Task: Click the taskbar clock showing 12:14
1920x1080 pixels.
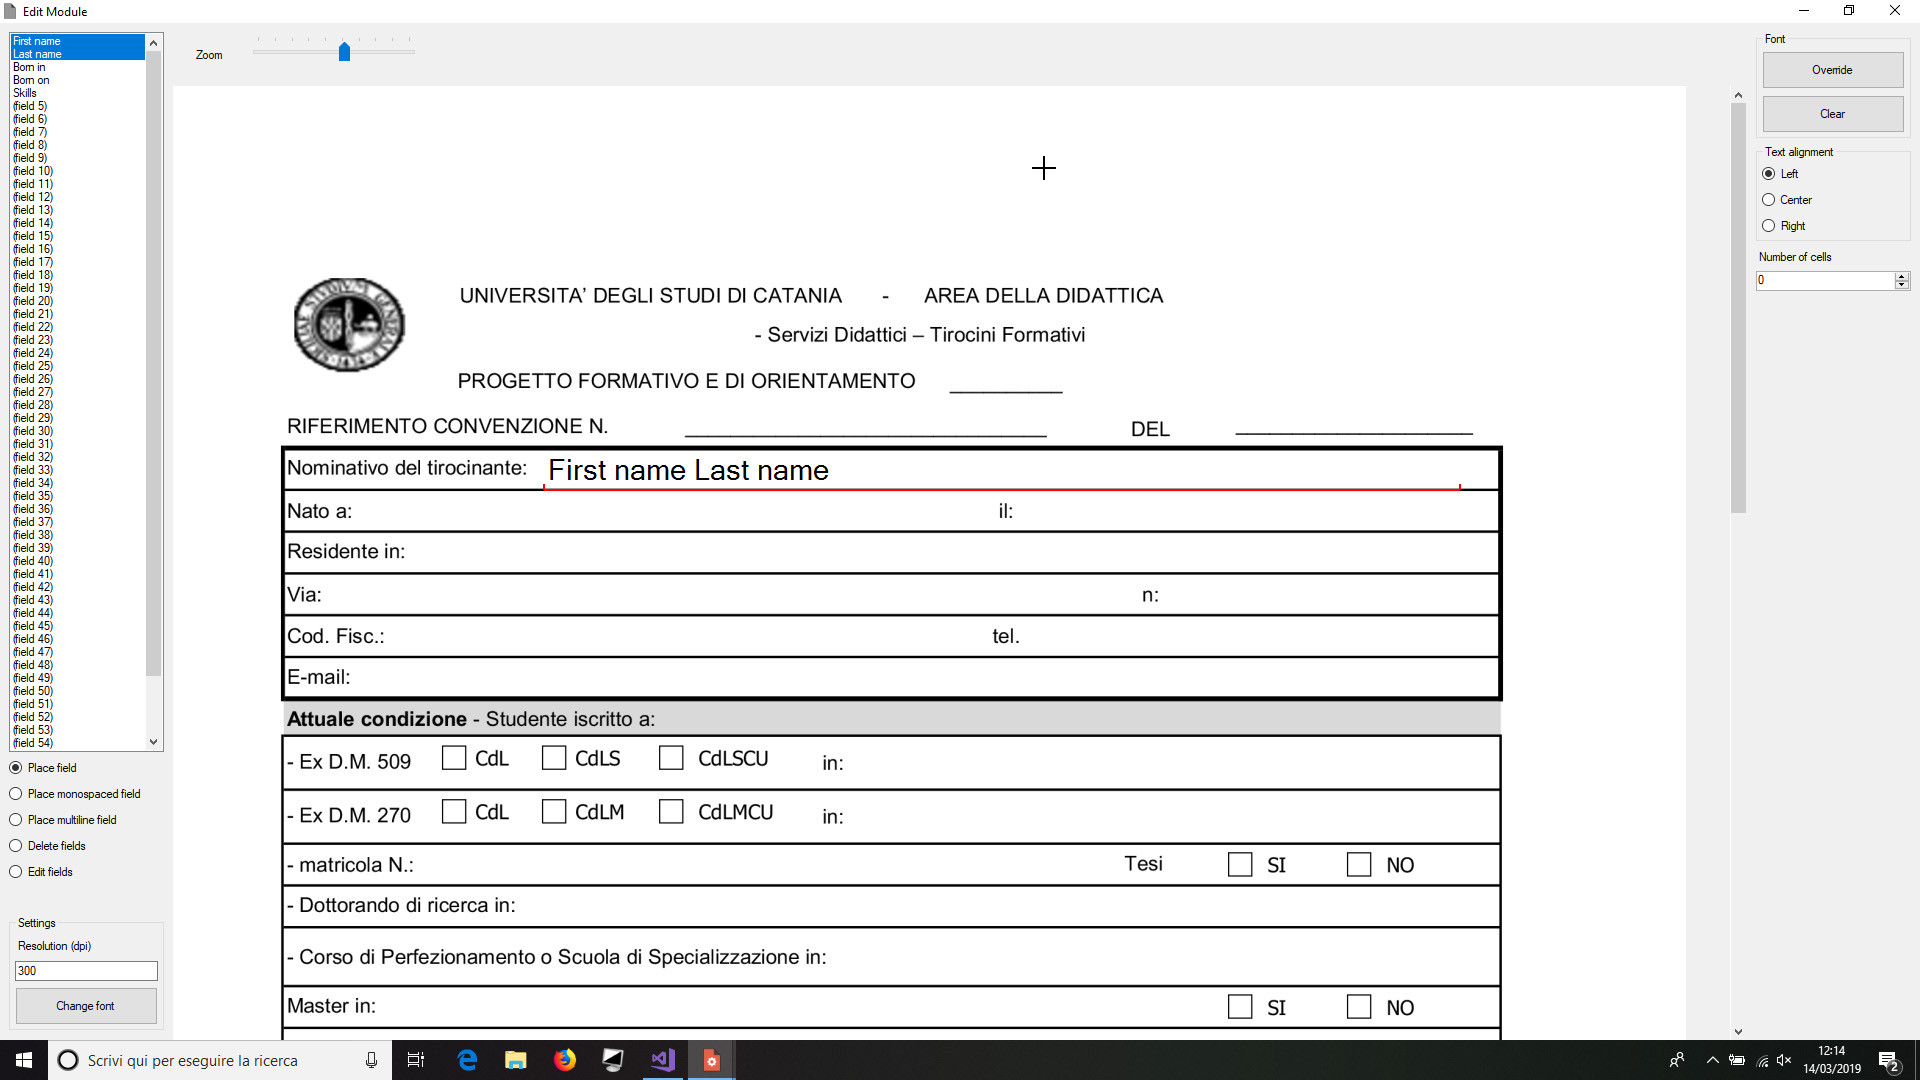Action: pyautogui.click(x=1831, y=1060)
